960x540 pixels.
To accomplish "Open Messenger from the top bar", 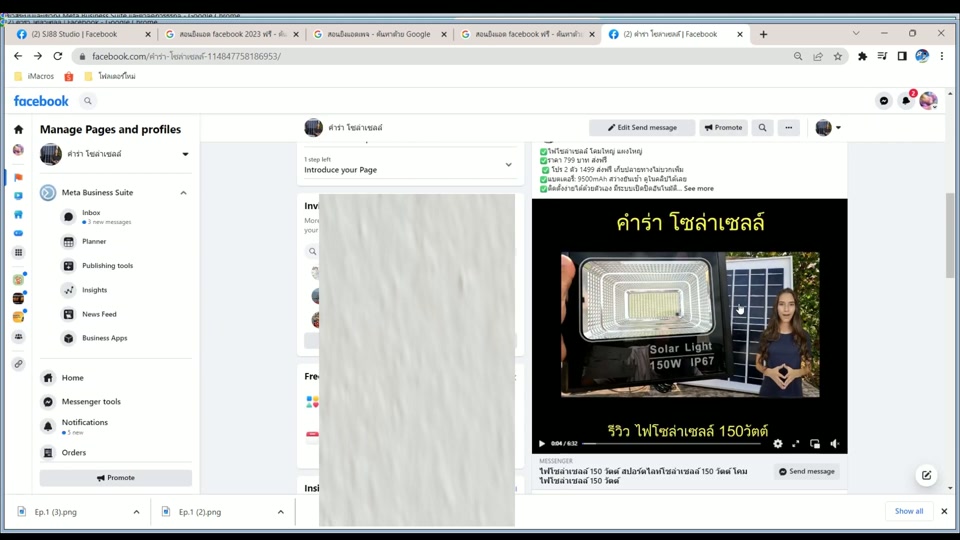I will point(884,101).
